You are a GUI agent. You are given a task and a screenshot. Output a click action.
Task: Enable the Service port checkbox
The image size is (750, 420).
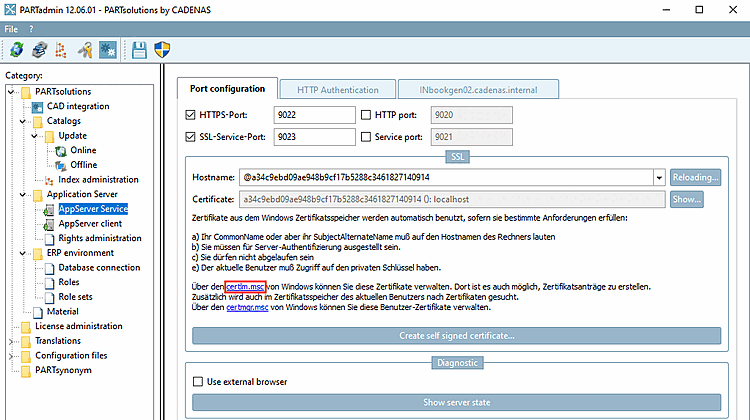[366, 137]
